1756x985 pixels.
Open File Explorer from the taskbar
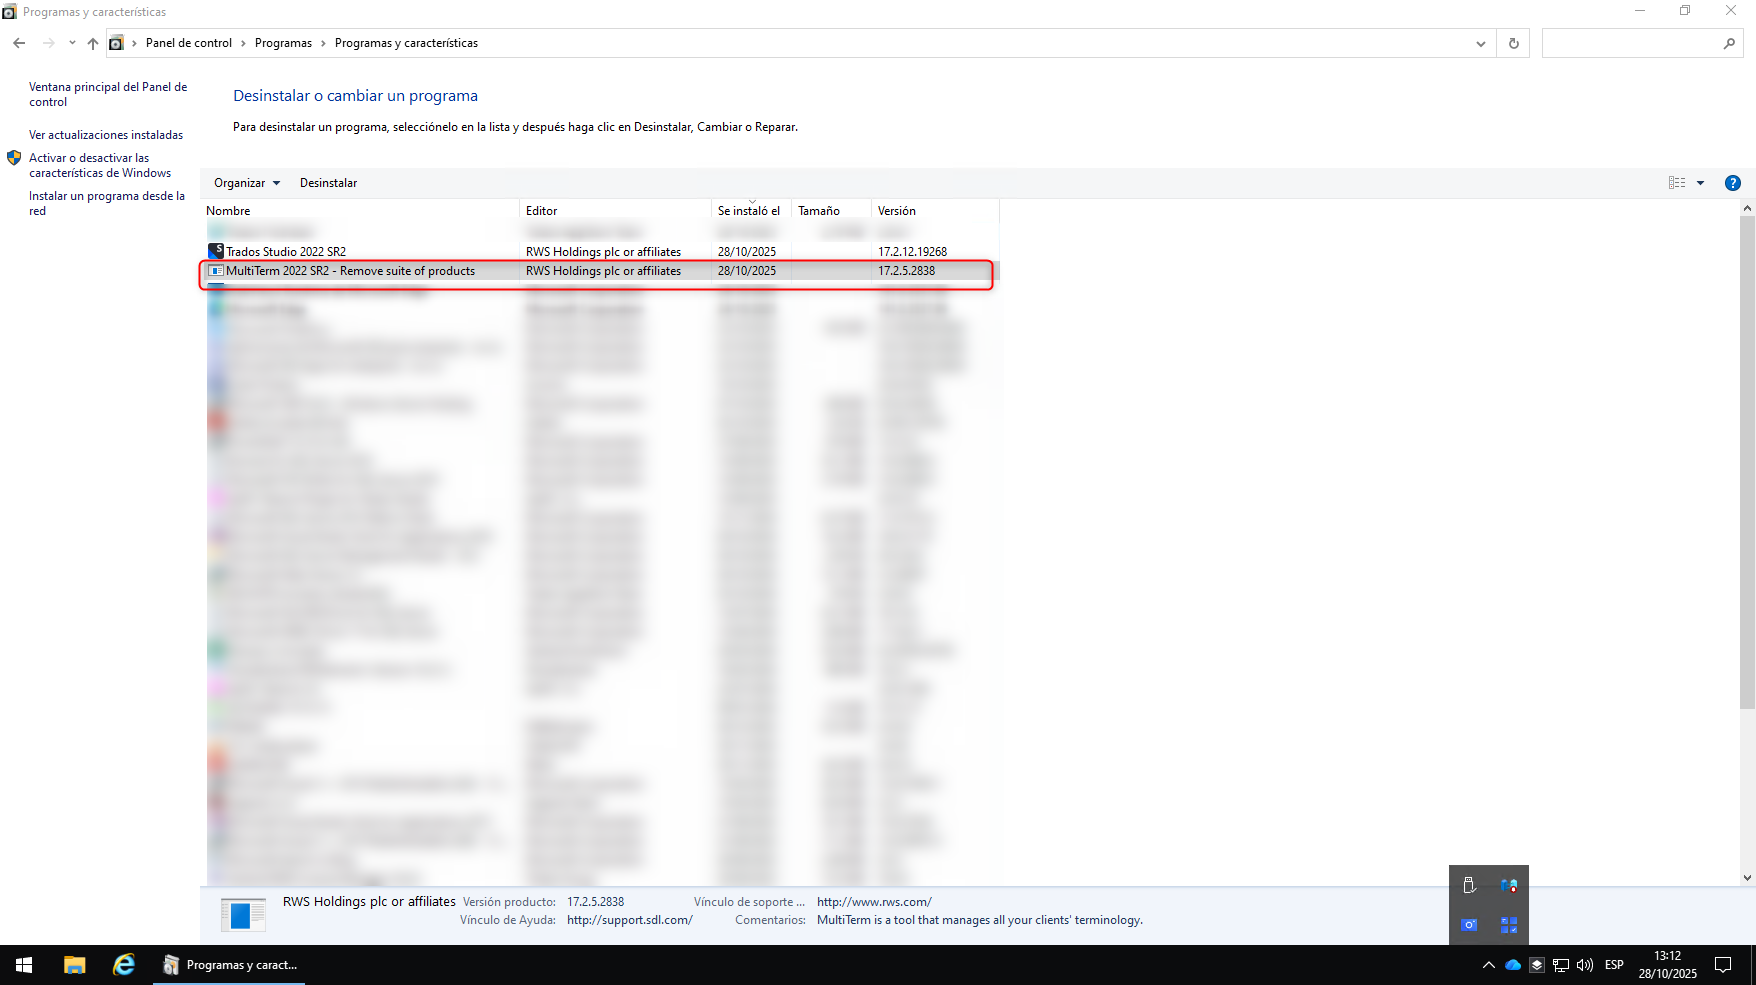74,964
